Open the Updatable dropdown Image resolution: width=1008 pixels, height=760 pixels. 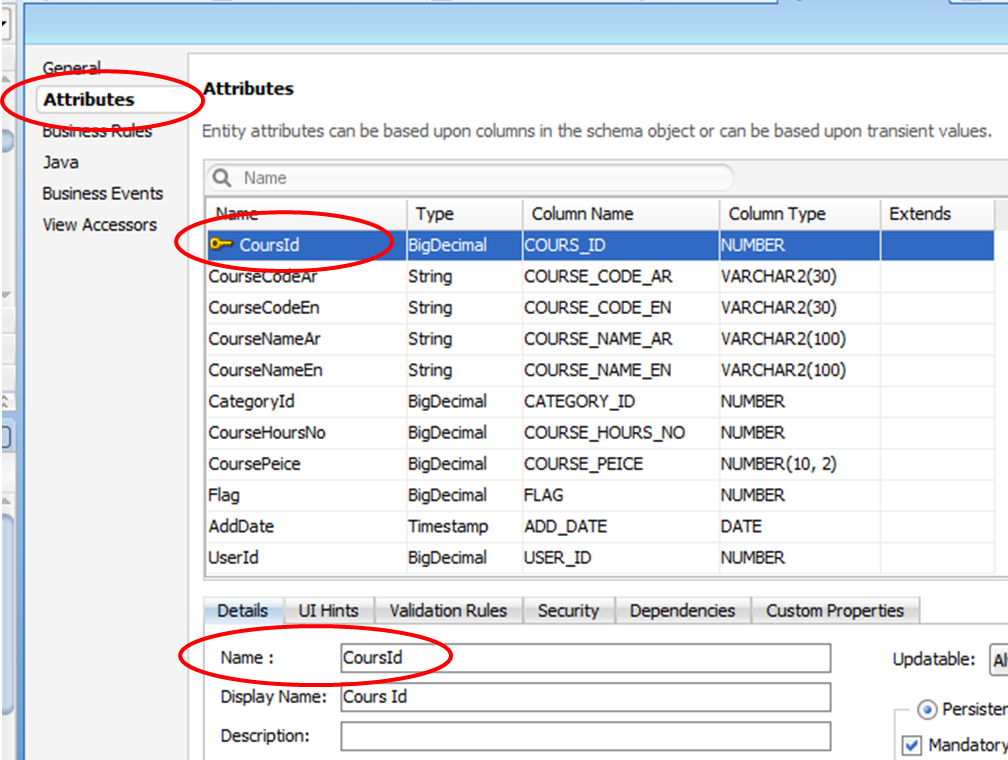click(997, 659)
